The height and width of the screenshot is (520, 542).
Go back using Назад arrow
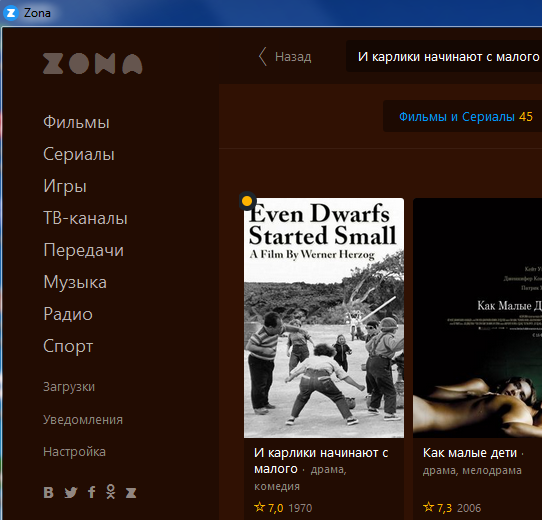(x=285, y=56)
